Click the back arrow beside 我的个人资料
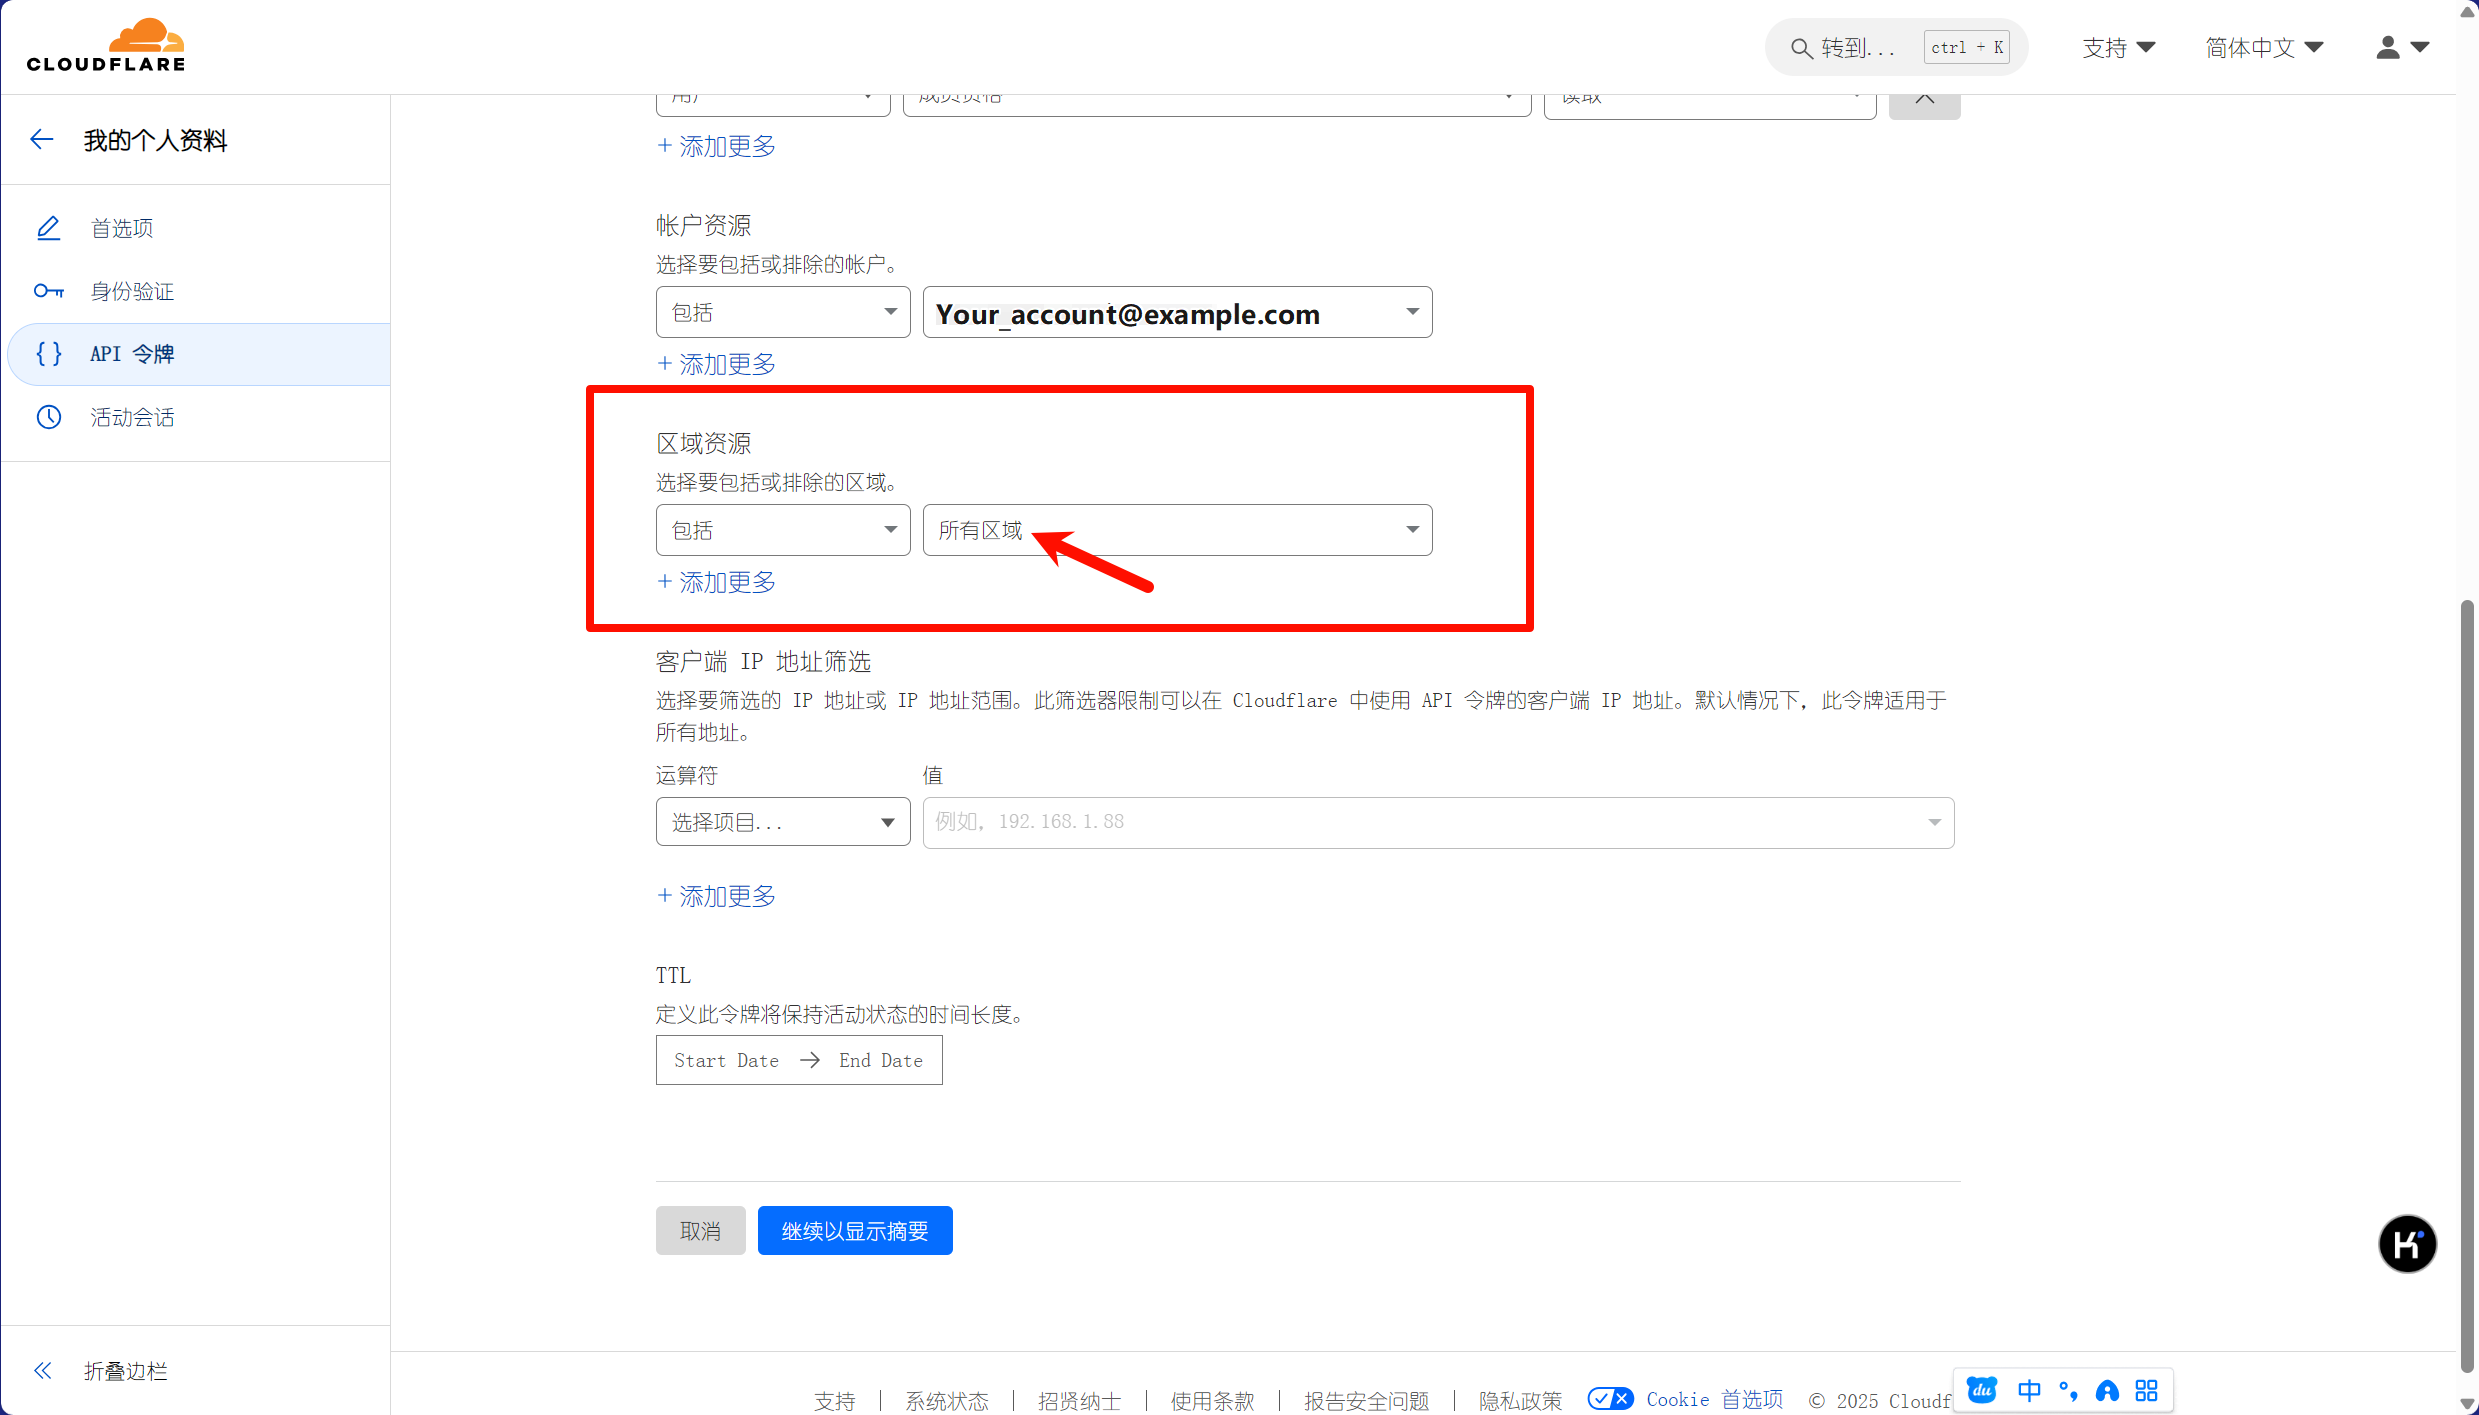 [x=42, y=140]
